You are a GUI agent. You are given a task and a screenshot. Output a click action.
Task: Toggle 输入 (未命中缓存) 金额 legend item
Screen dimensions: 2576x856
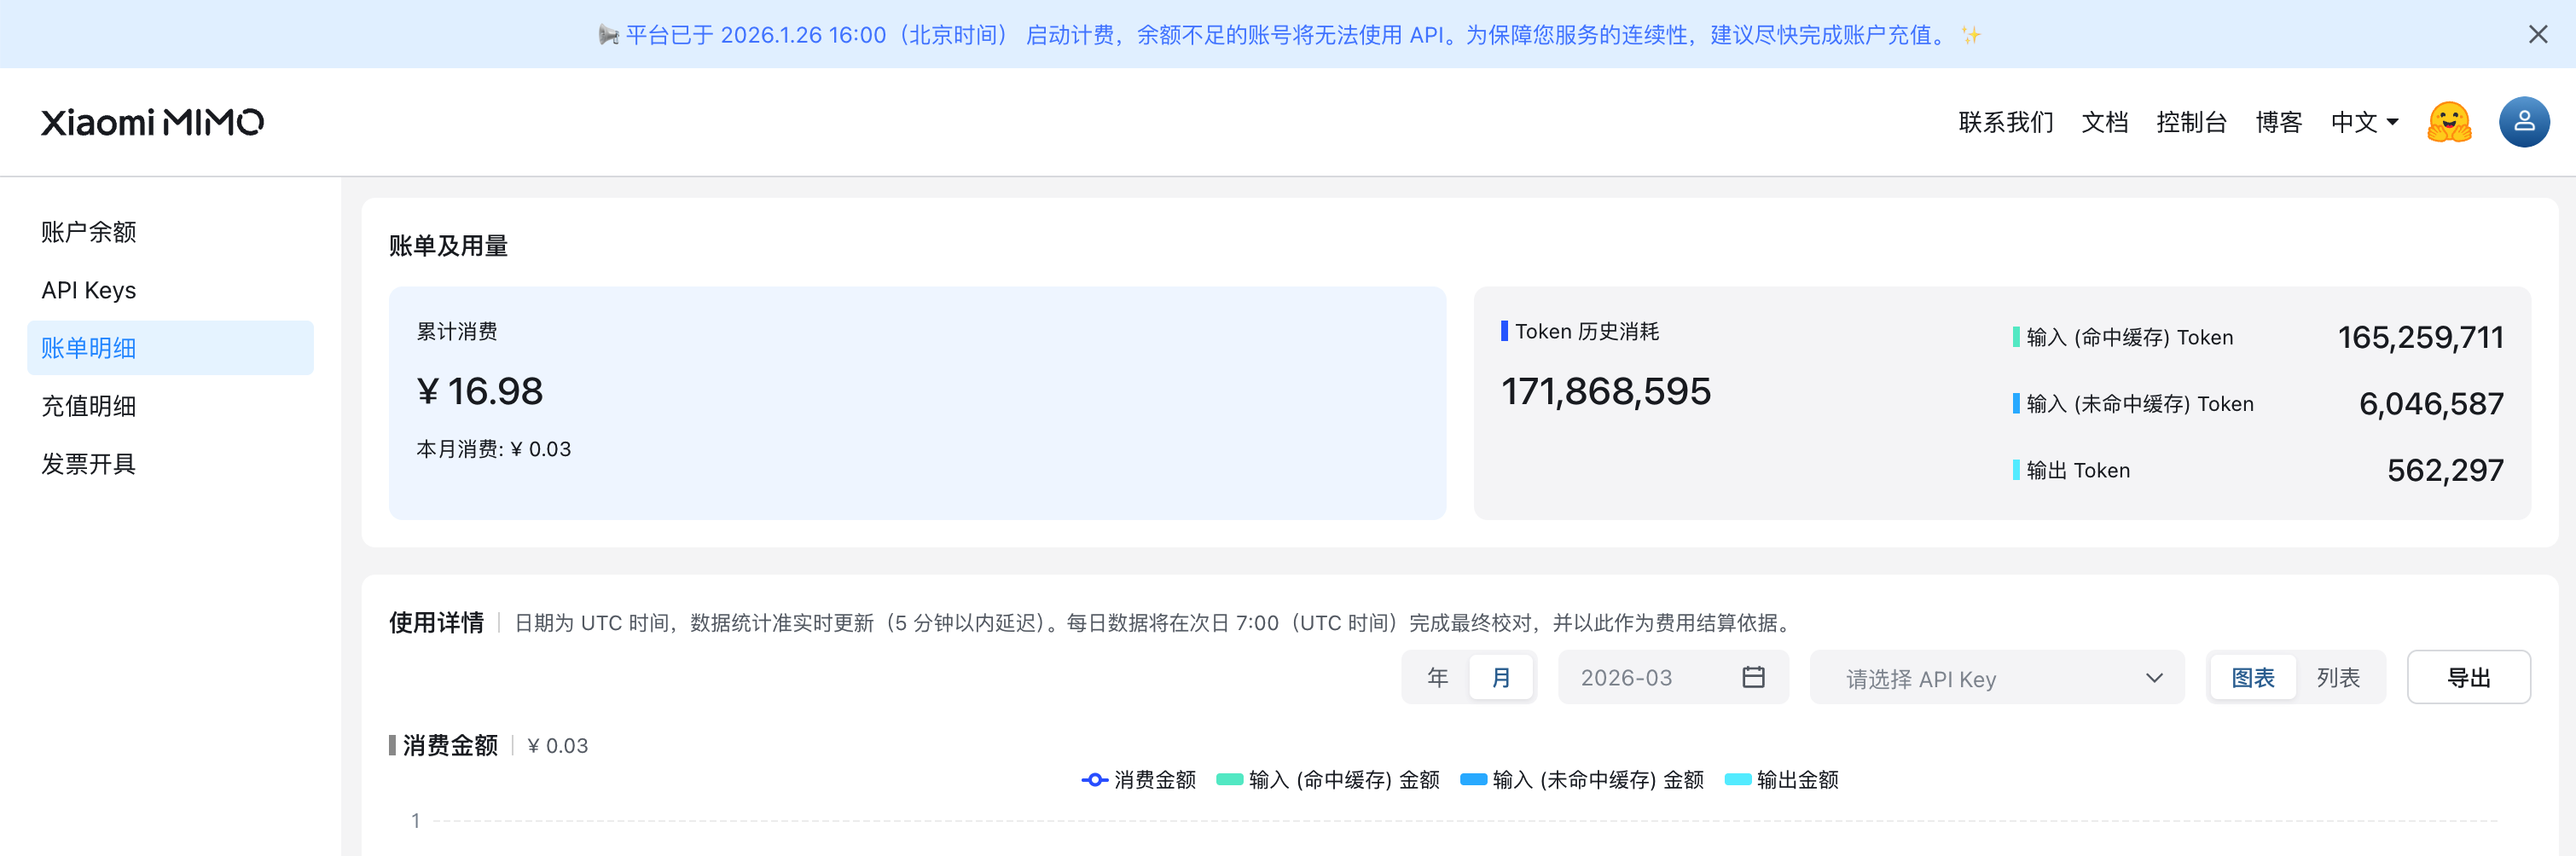(x=1581, y=779)
